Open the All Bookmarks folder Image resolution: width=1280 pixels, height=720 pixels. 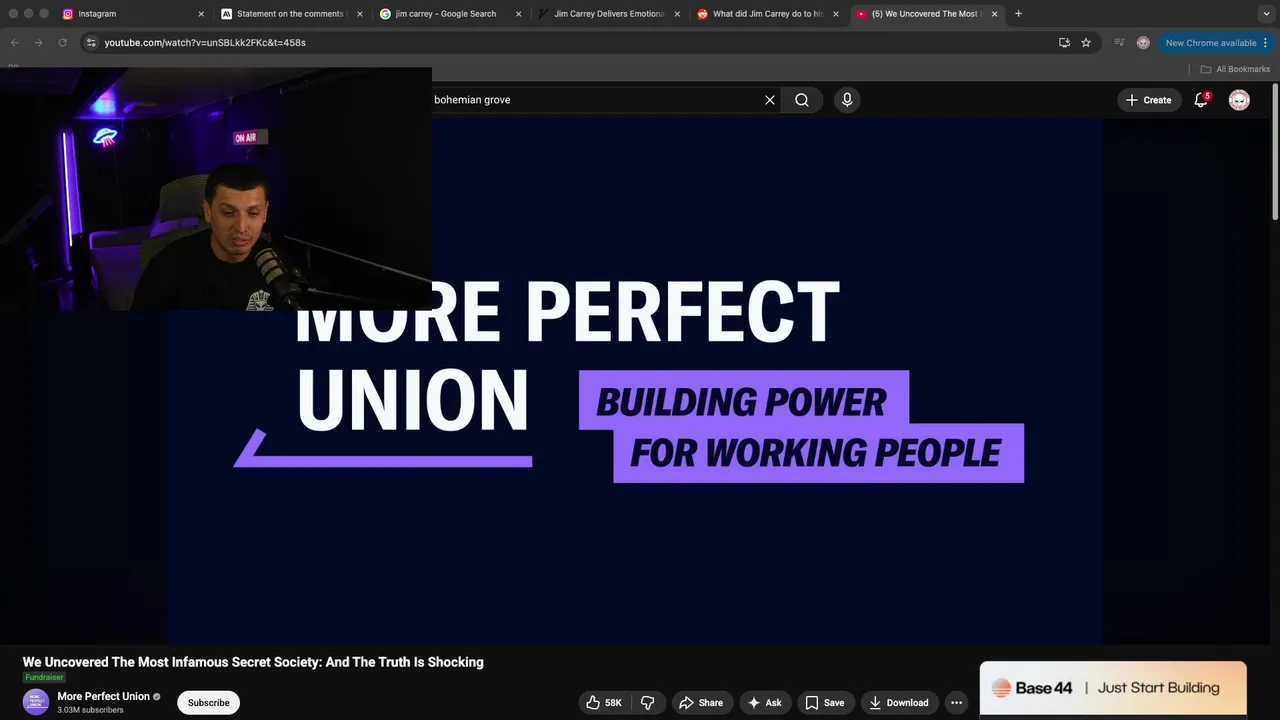pyautogui.click(x=1235, y=69)
